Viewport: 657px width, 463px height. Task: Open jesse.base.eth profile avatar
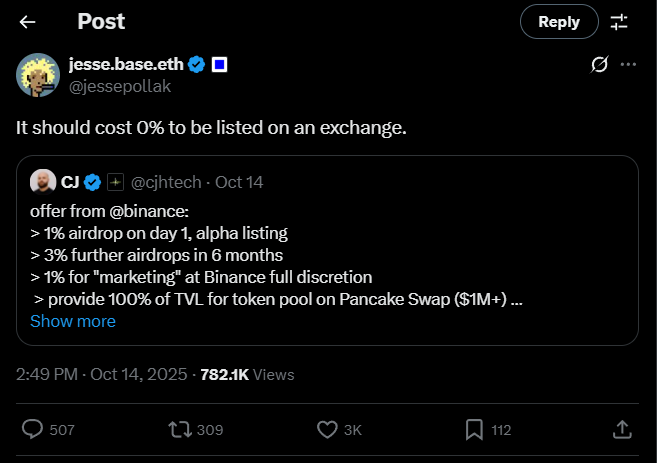[x=38, y=75]
